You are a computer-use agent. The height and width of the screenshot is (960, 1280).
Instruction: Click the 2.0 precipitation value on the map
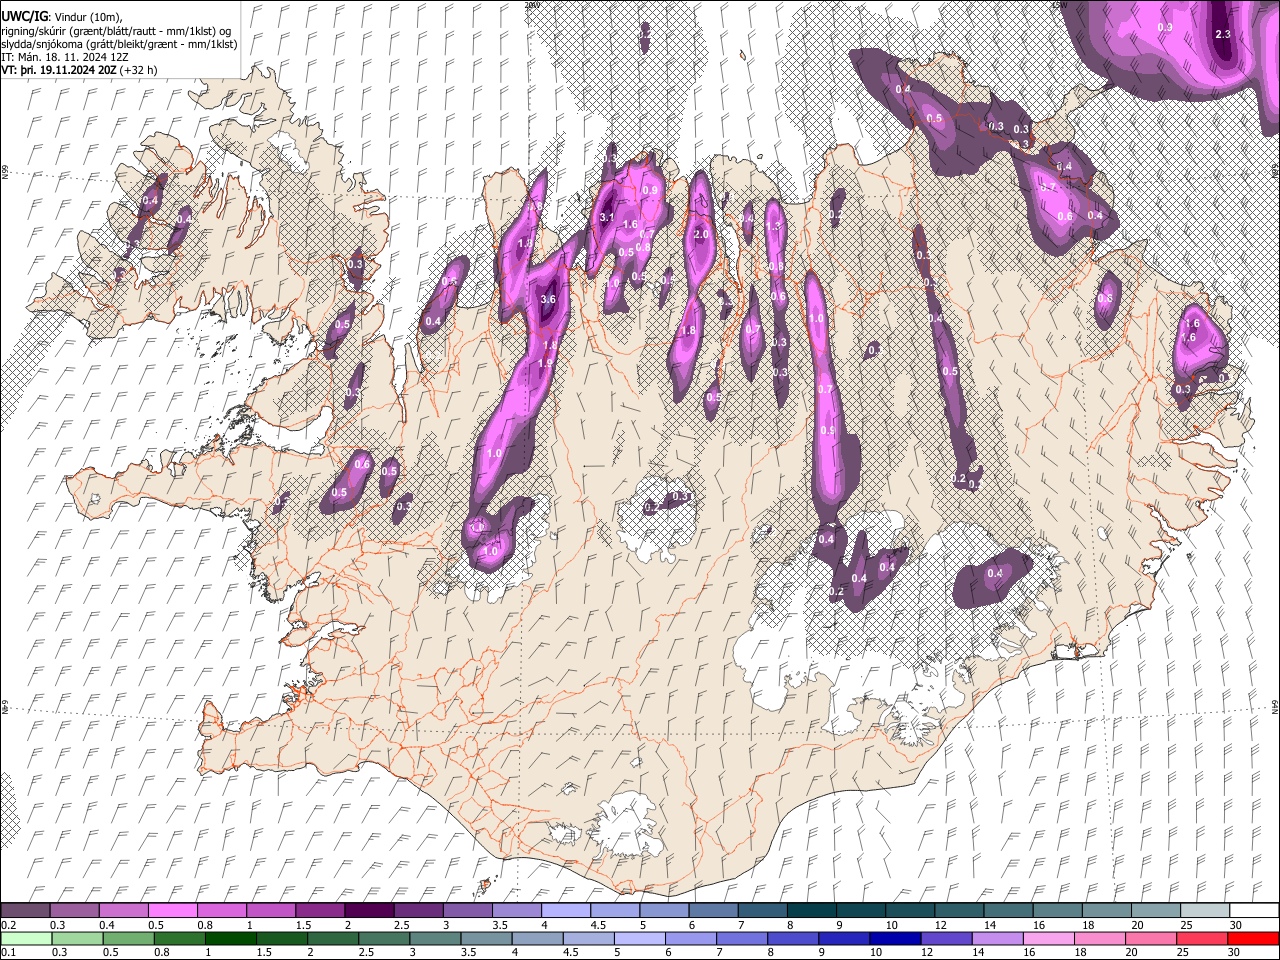[701, 234]
